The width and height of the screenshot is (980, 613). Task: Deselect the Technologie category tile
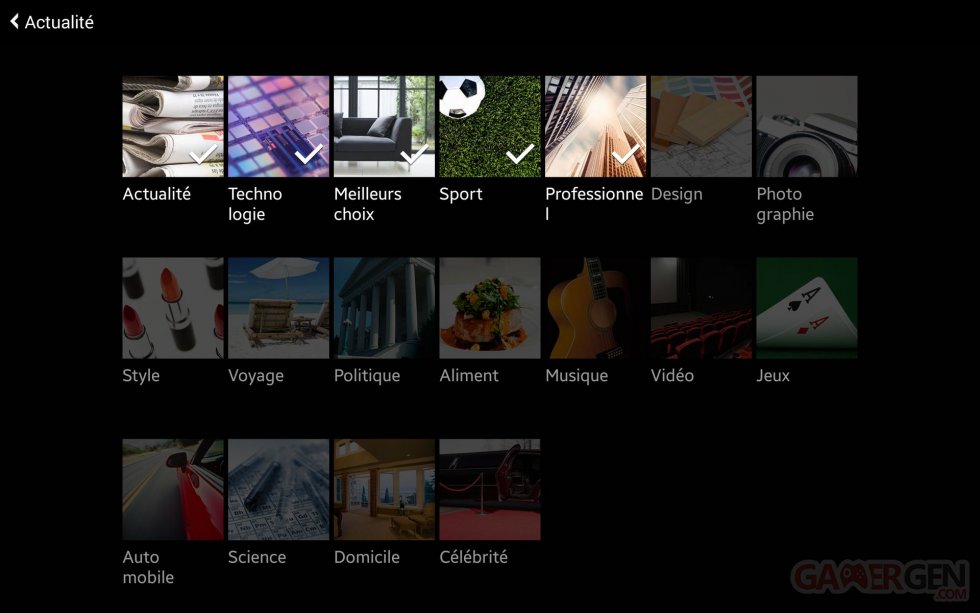point(278,126)
